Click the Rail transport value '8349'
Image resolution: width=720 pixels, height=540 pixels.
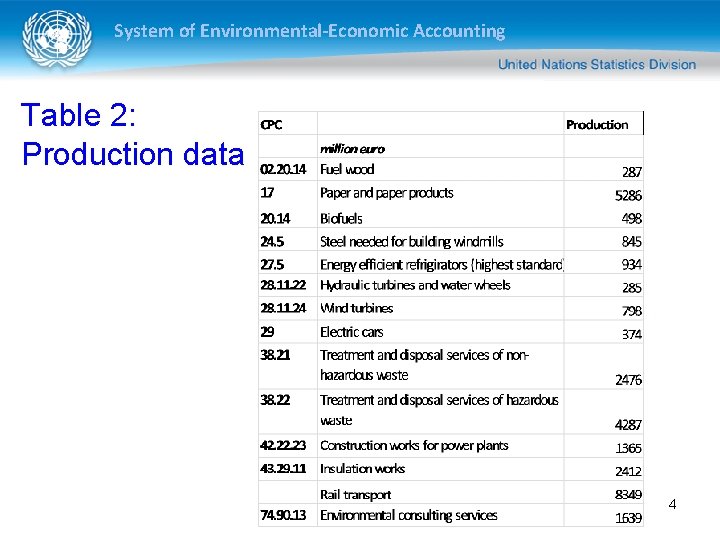point(628,495)
